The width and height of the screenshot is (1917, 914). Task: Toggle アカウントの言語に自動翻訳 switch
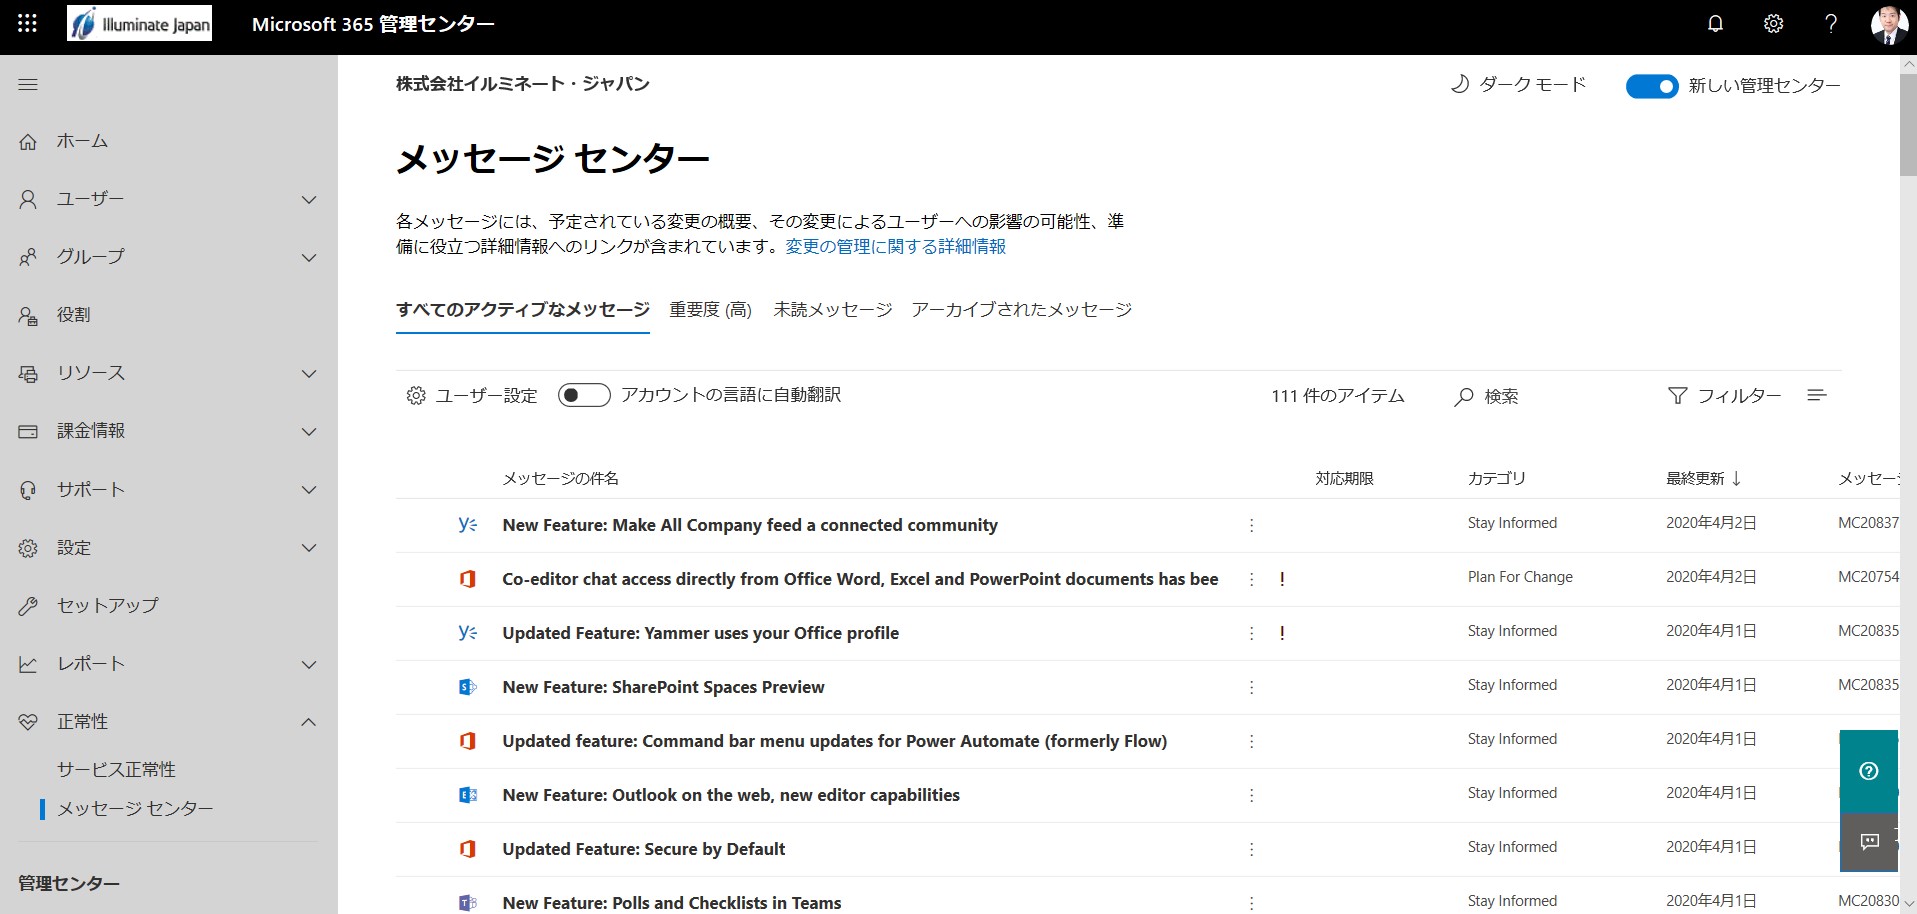pyautogui.click(x=584, y=395)
